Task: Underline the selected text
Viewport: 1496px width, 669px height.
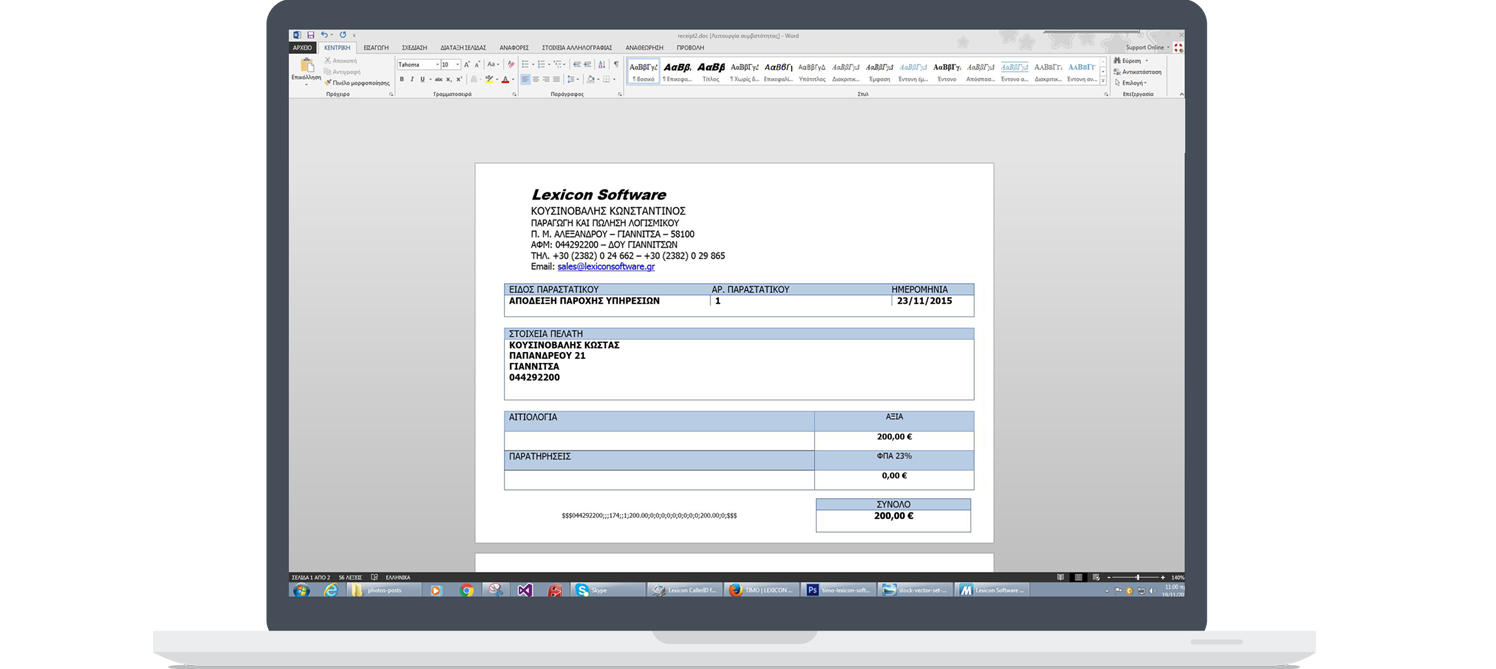Action: [422, 79]
